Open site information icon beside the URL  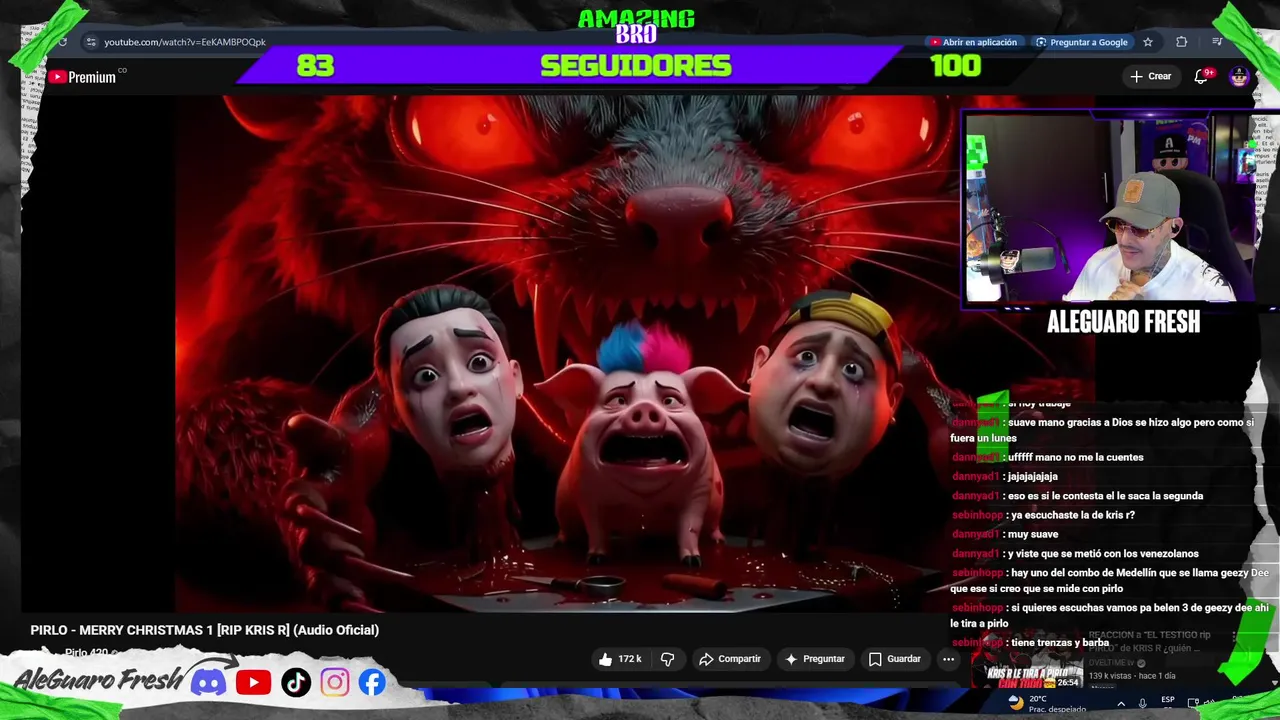(x=91, y=42)
